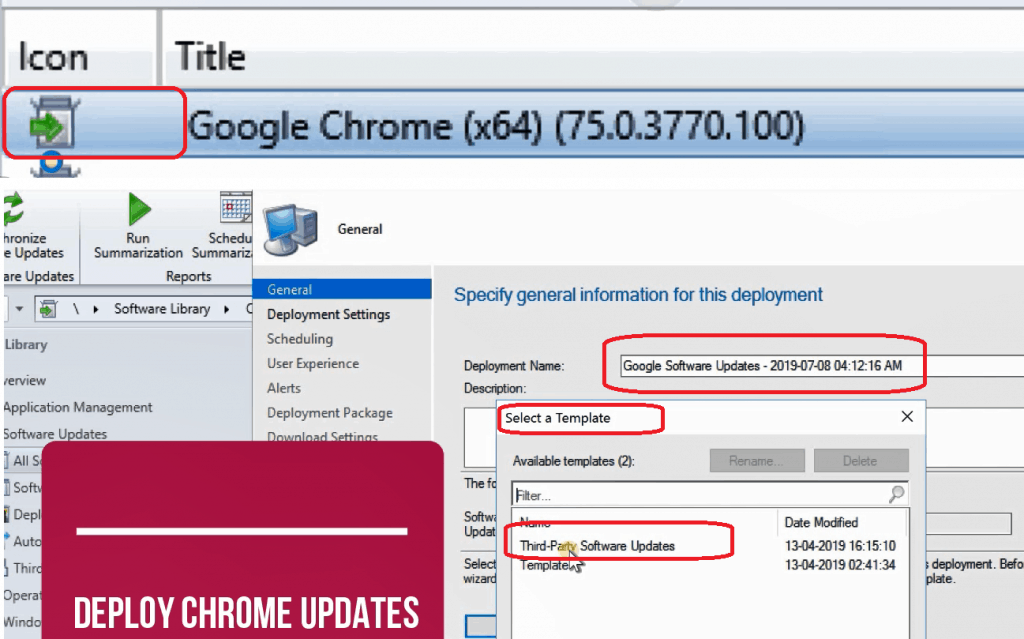Select the General wizard step
Screen dimensions: 1024x639
click(342, 289)
